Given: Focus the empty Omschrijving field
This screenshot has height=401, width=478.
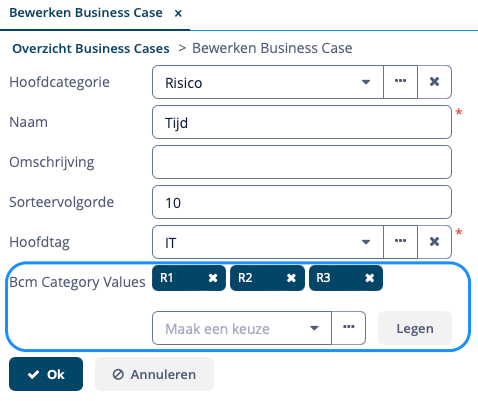Looking at the screenshot, I should [302, 162].
